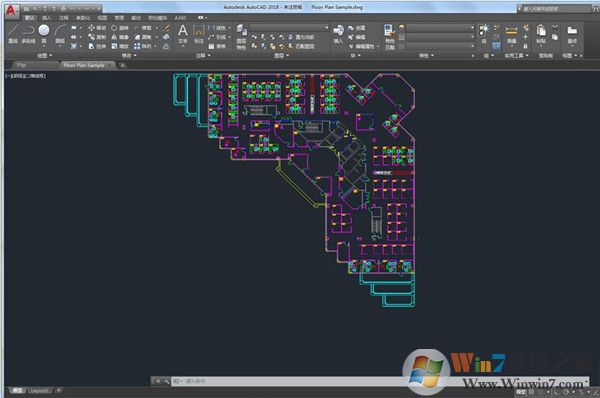Screen dimensions: 600x398
Task: Expand the Draw panel title arrow
Action: coord(51,55)
